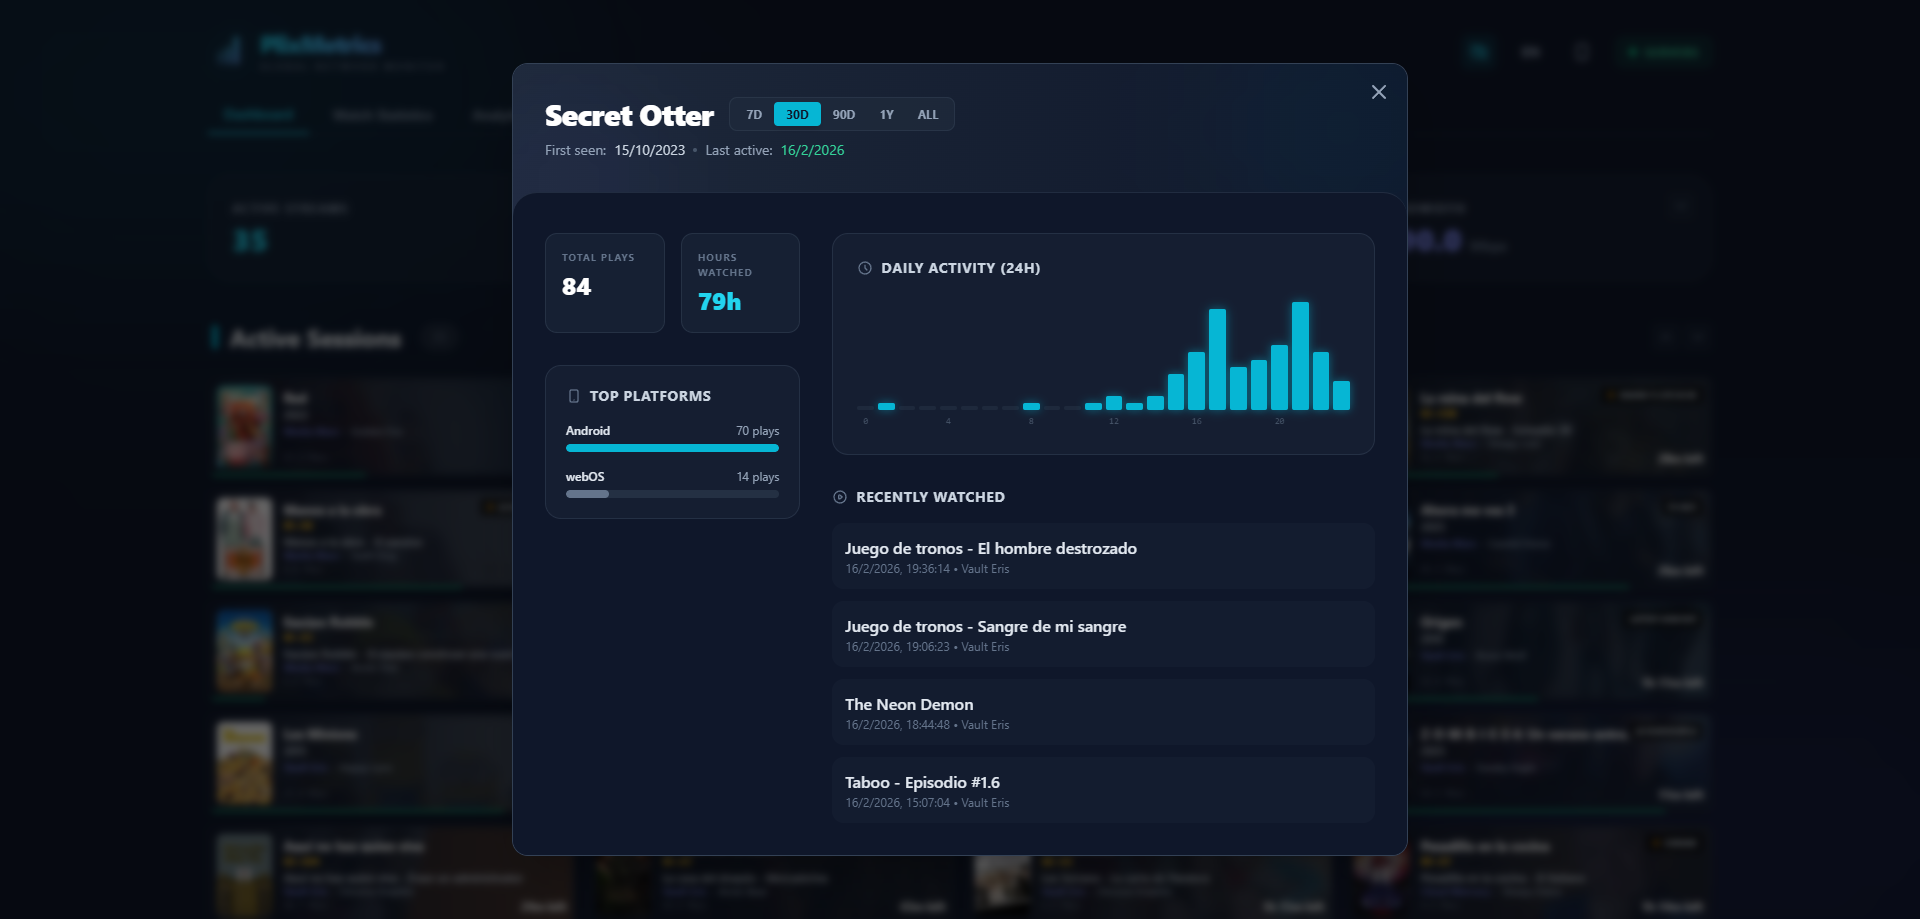Open Taboo - Episodio #1.6 entry
The width and height of the screenshot is (1920, 919).
click(1103, 791)
